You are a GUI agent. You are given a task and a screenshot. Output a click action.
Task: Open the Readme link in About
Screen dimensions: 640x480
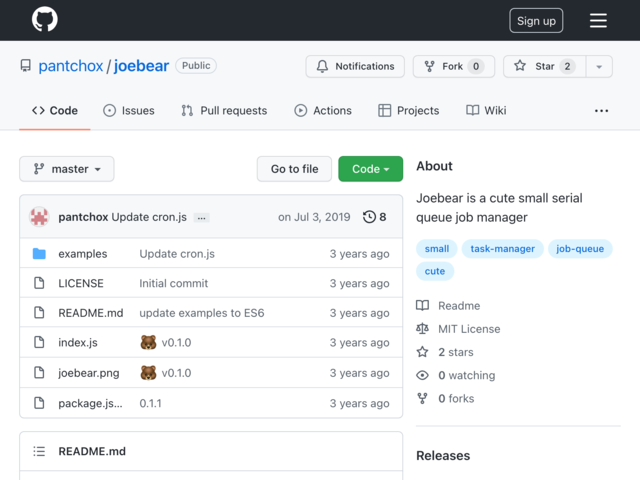pyautogui.click(x=448, y=306)
